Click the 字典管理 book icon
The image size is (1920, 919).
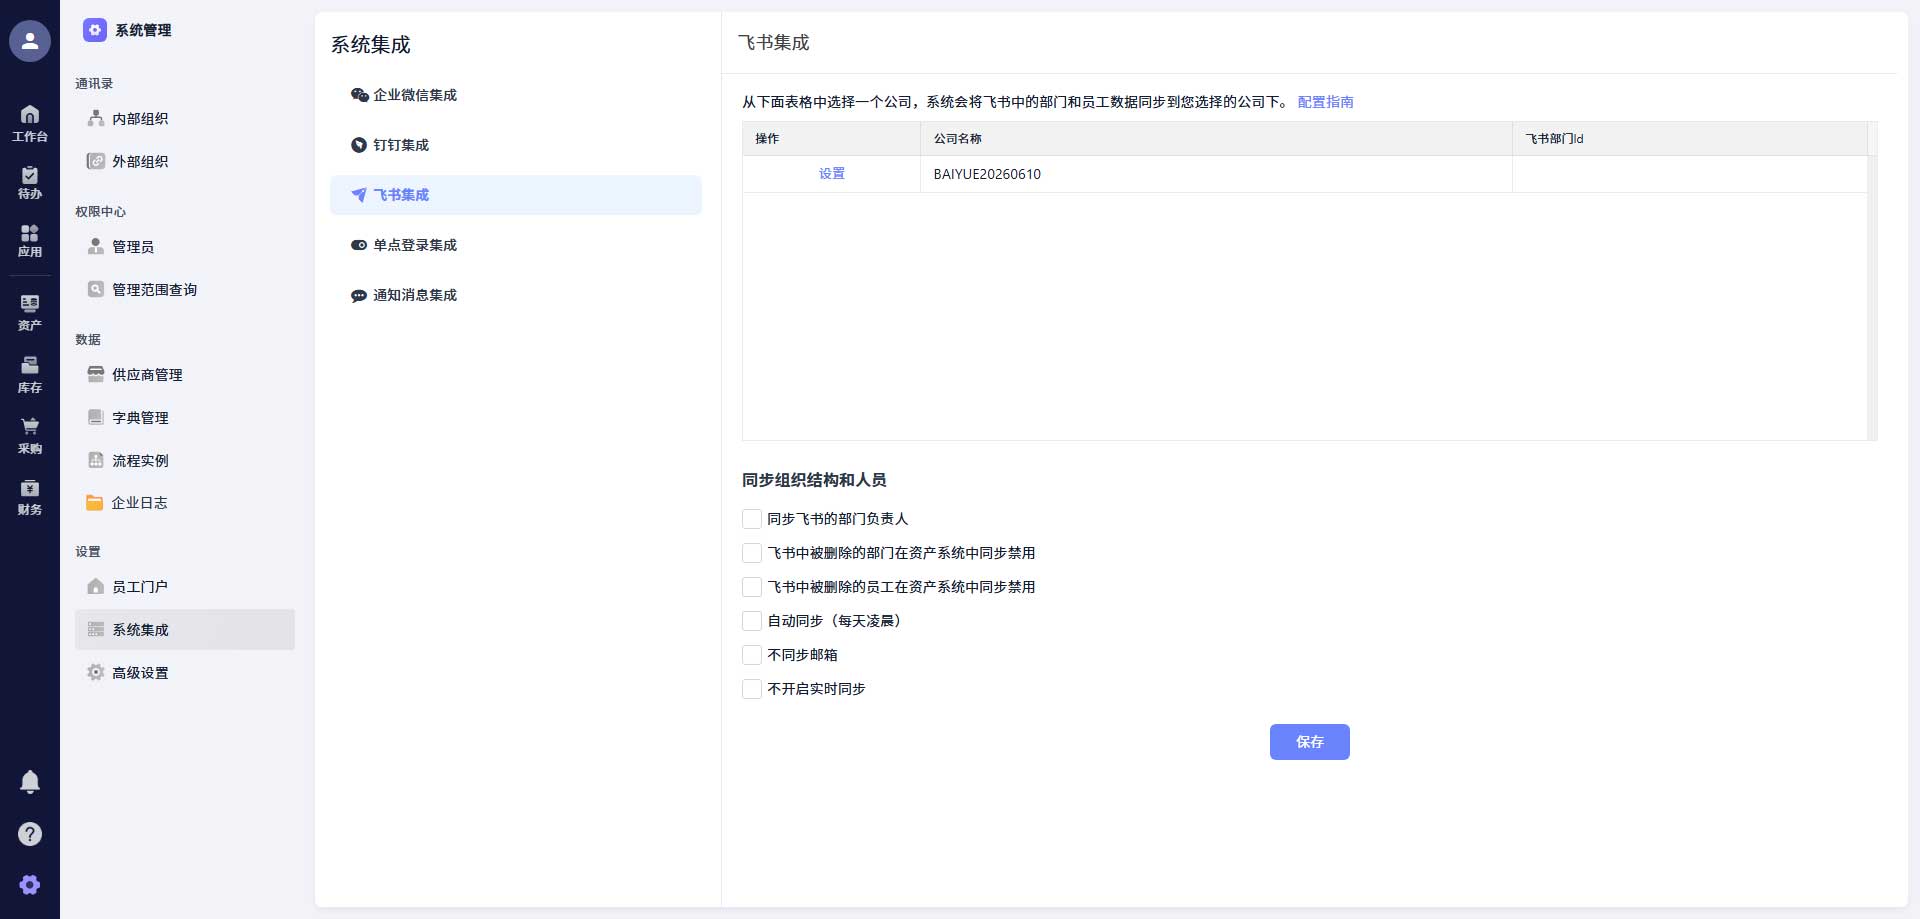[96, 417]
